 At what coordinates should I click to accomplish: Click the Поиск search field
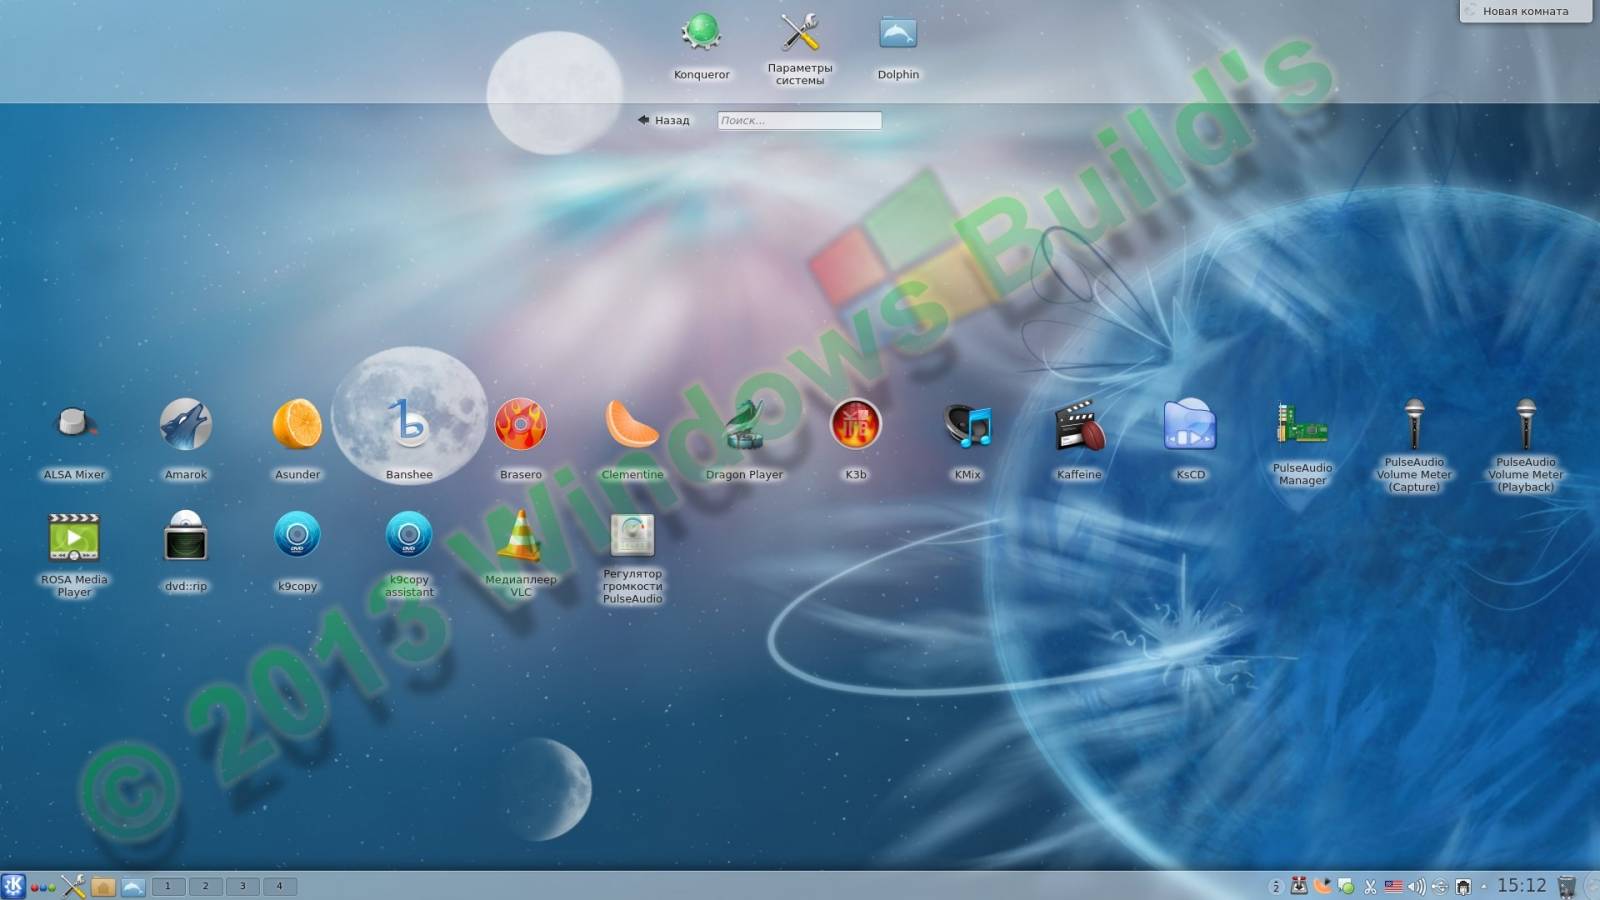point(799,120)
